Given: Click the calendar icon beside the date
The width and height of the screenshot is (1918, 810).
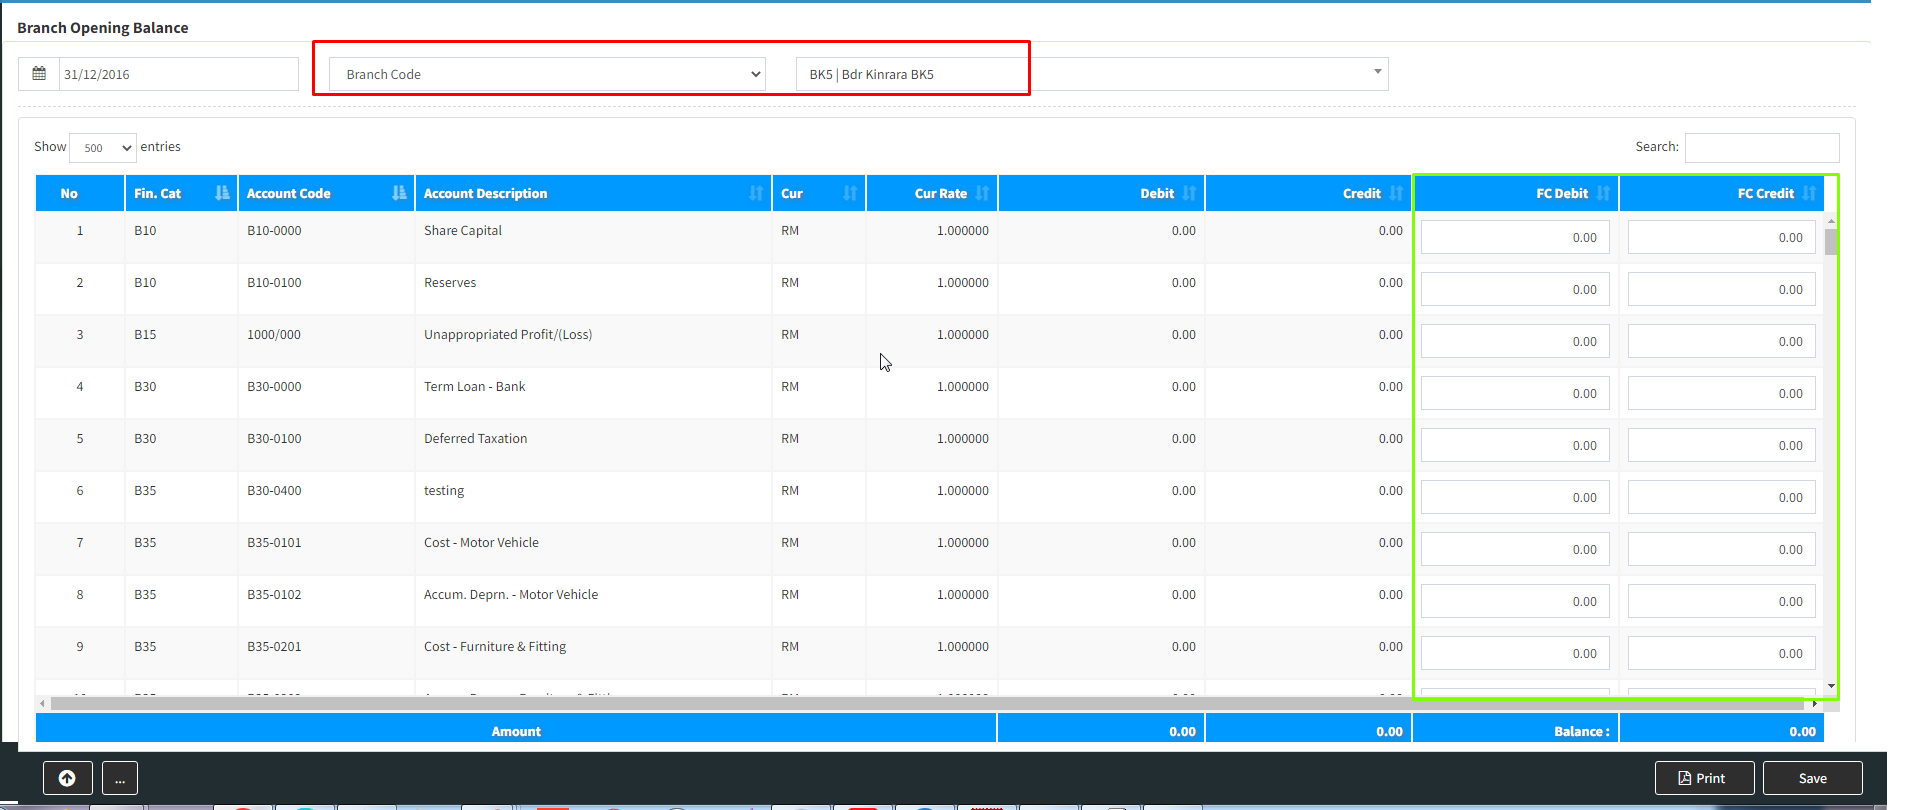Looking at the screenshot, I should tap(39, 74).
